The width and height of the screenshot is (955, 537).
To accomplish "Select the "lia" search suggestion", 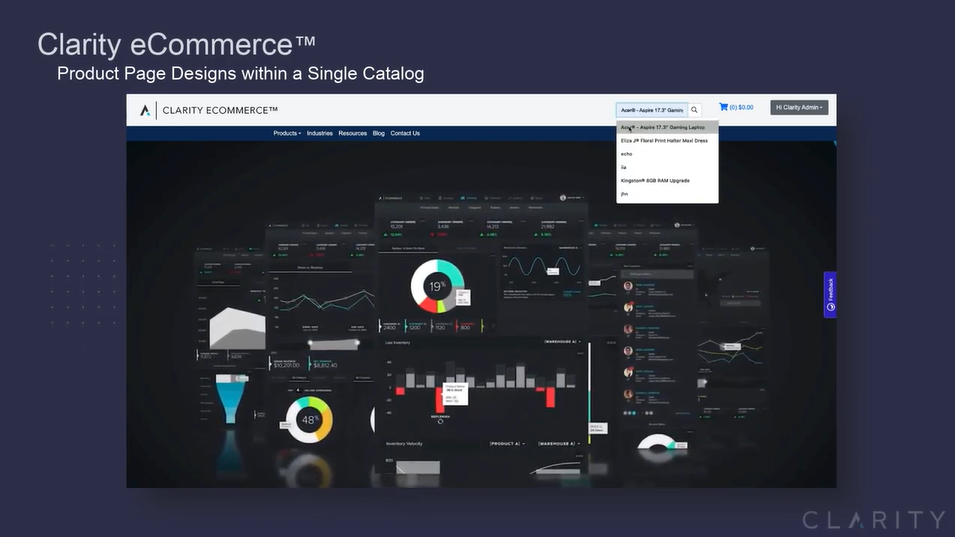I will tap(624, 167).
